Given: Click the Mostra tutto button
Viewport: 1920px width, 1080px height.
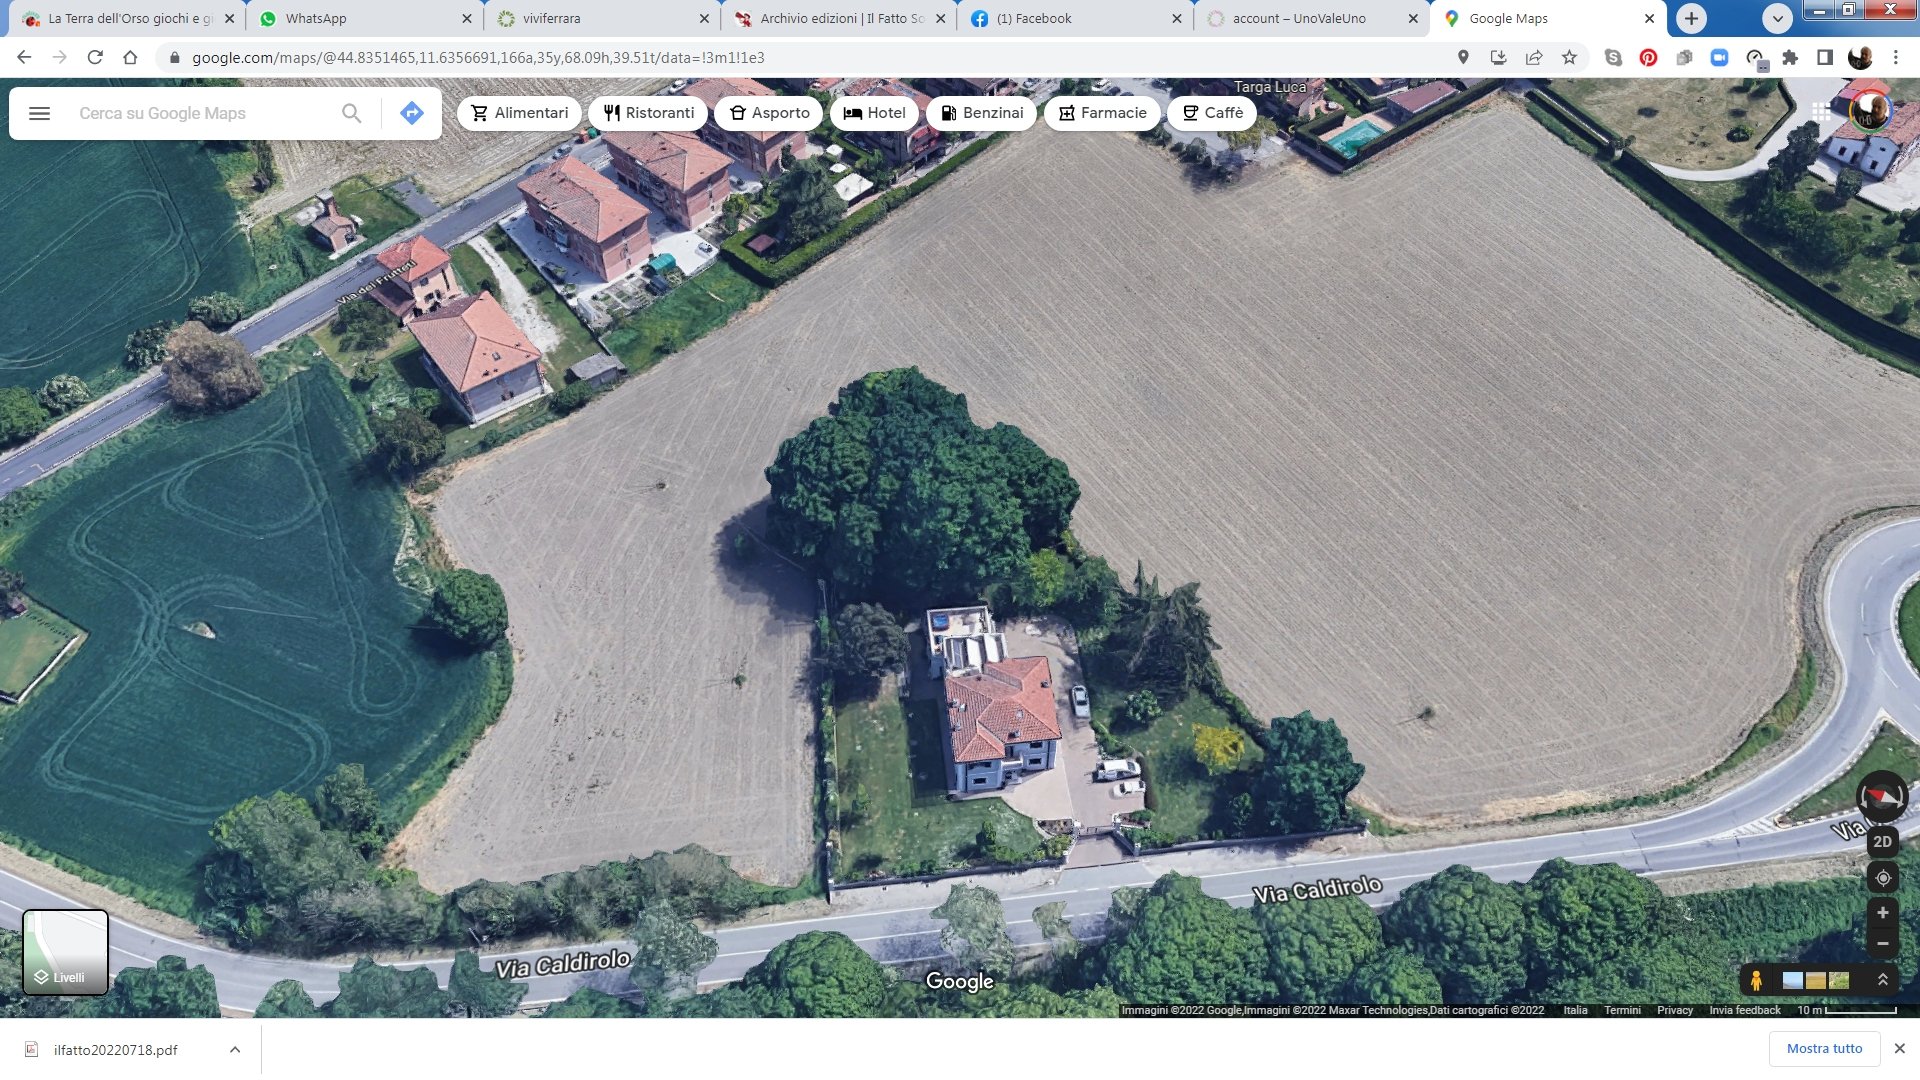Looking at the screenshot, I should (x=1824, y=1048).
